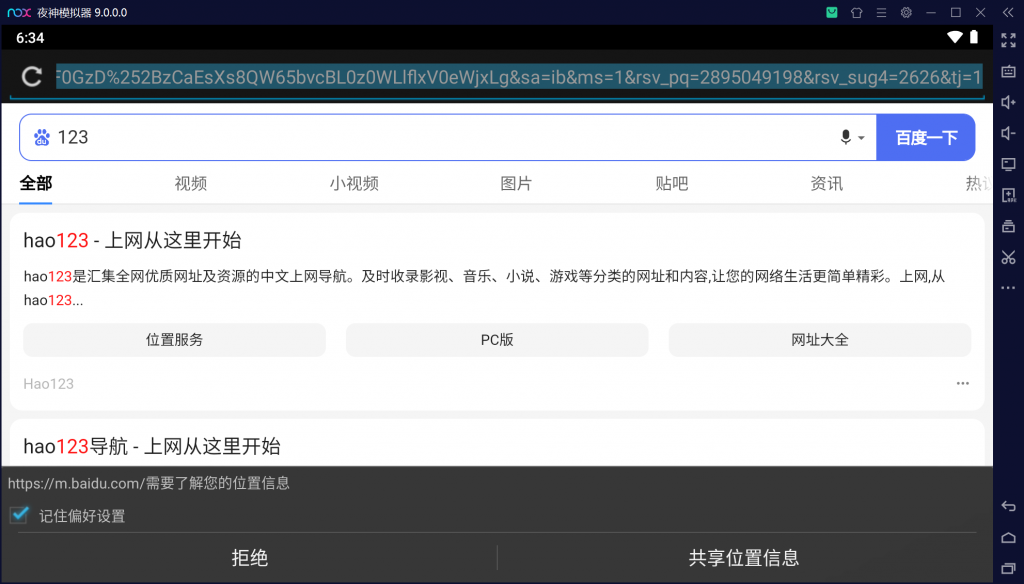
Task: Enable the 记住偏好设置 checkbox
Action: tap(18, 515)
